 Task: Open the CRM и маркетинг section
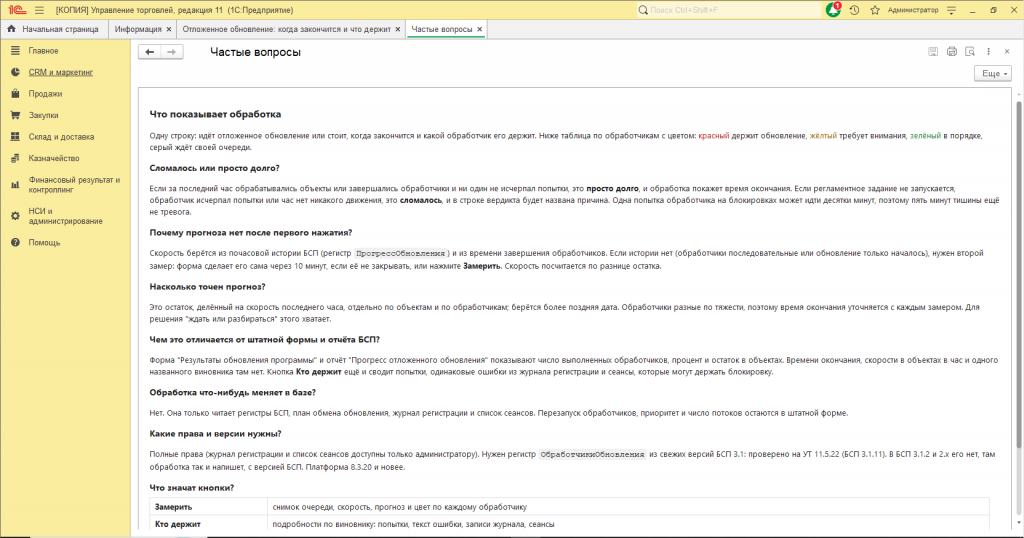click(61, 72)
